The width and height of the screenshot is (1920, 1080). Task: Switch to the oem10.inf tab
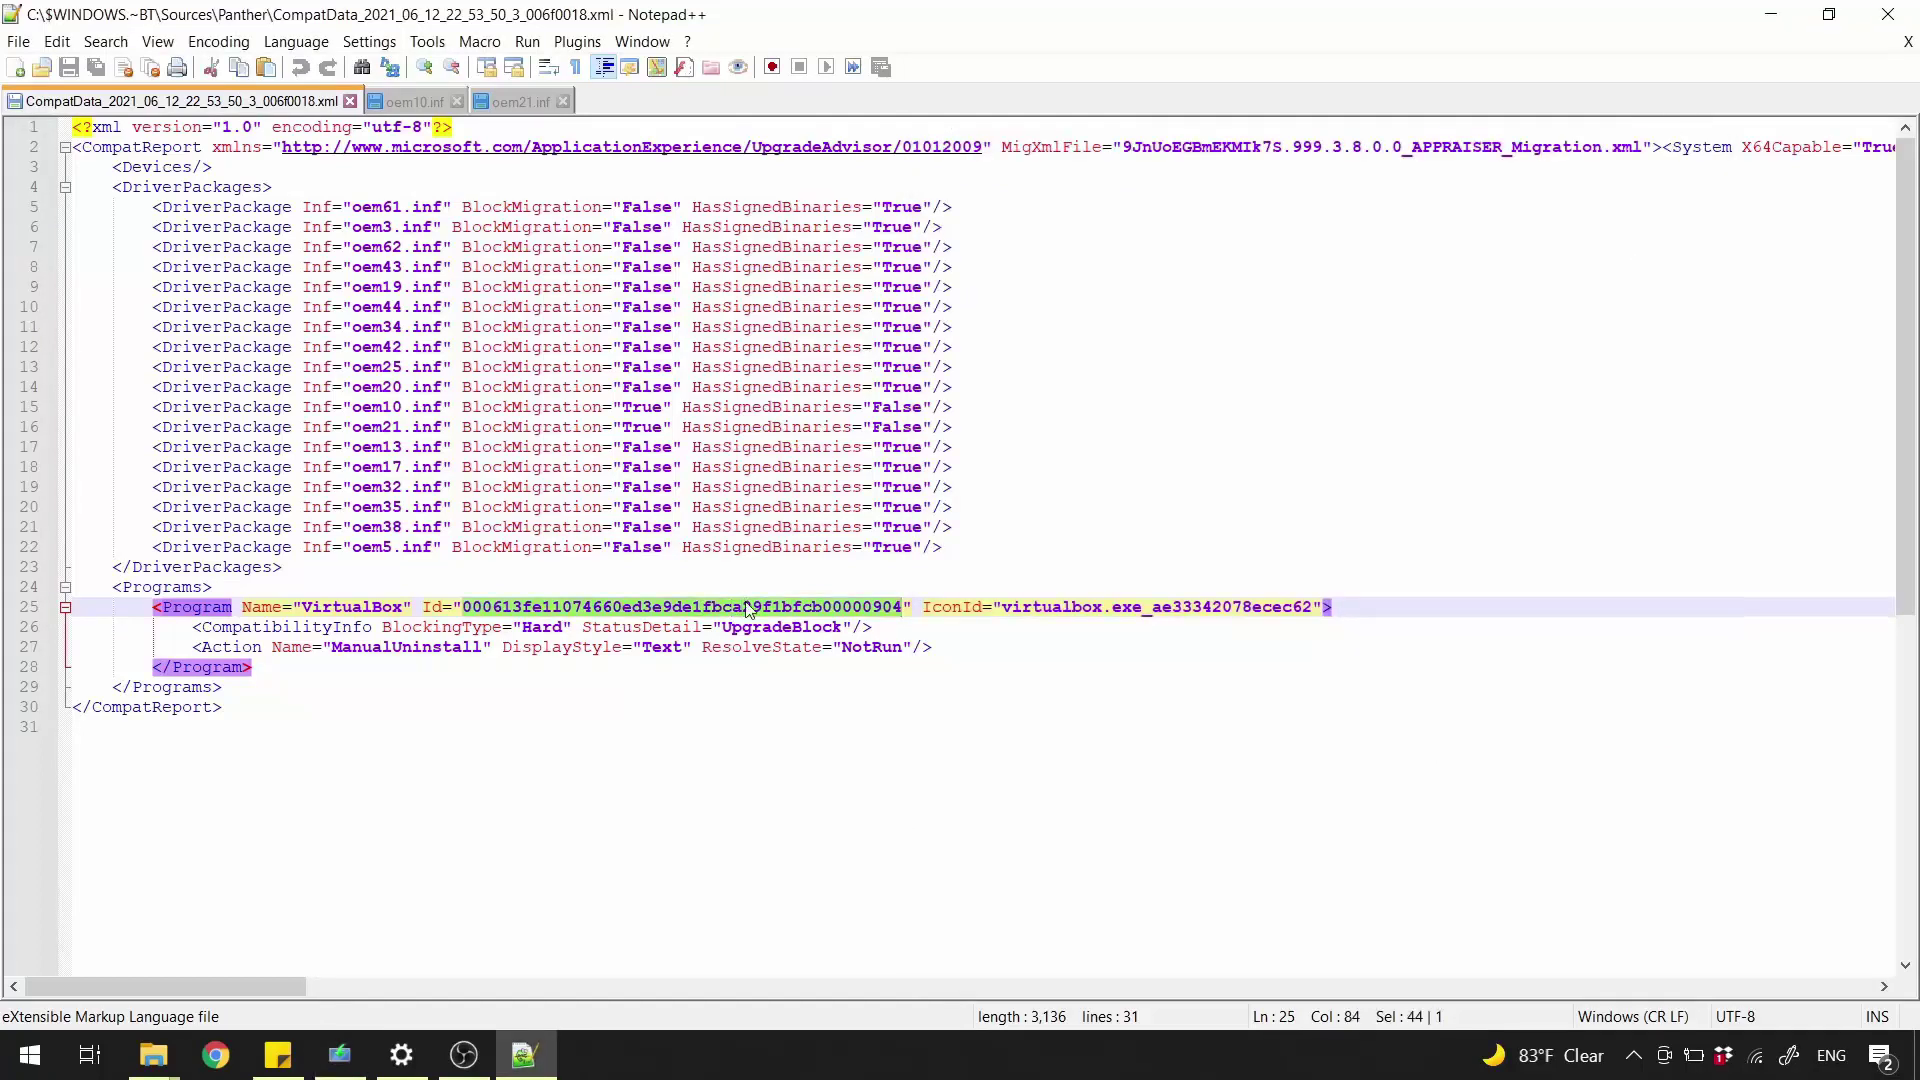pos(414,102)
